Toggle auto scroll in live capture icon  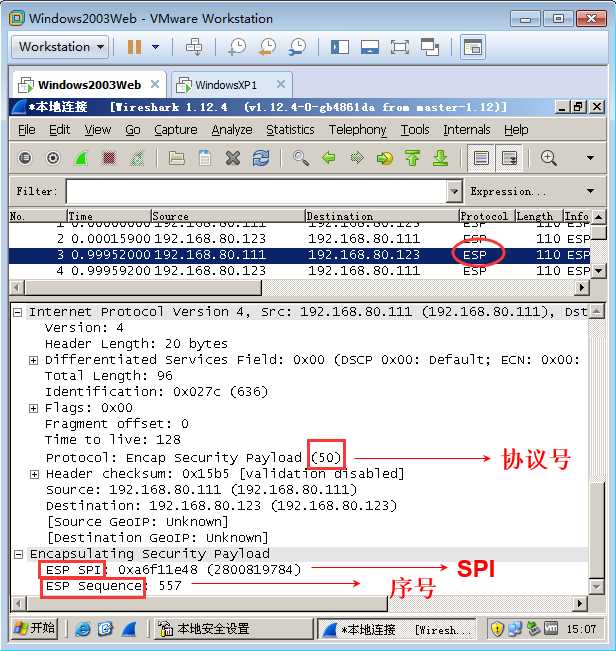(509, 158)
